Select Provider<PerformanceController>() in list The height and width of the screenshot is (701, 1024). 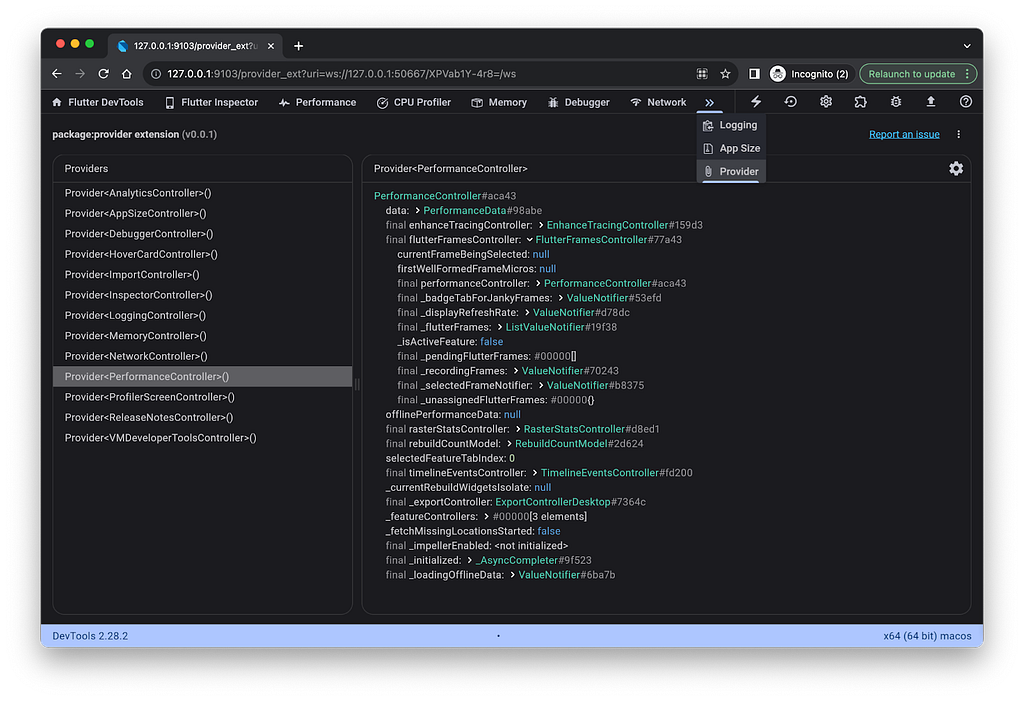point(202,376)
